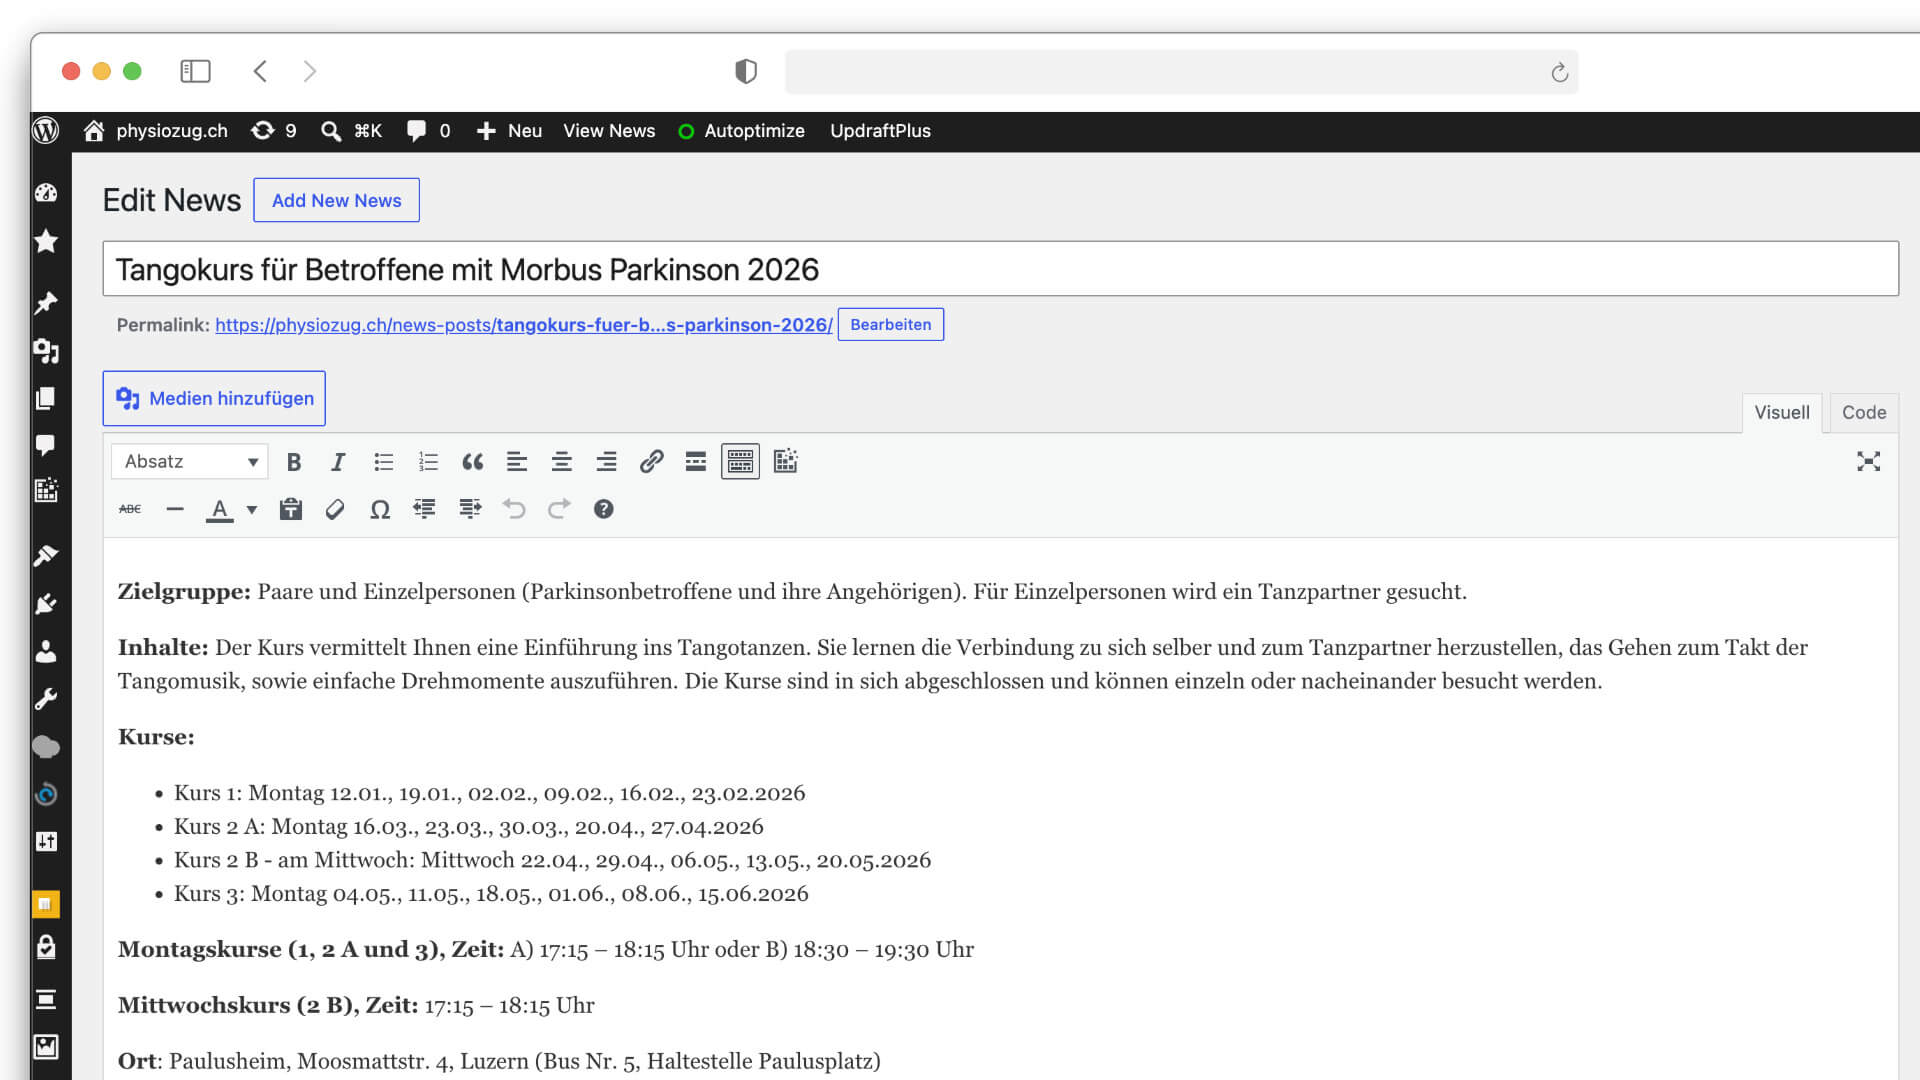
Task: Switch to the Code editor tab
Action: click(1864, 412)
